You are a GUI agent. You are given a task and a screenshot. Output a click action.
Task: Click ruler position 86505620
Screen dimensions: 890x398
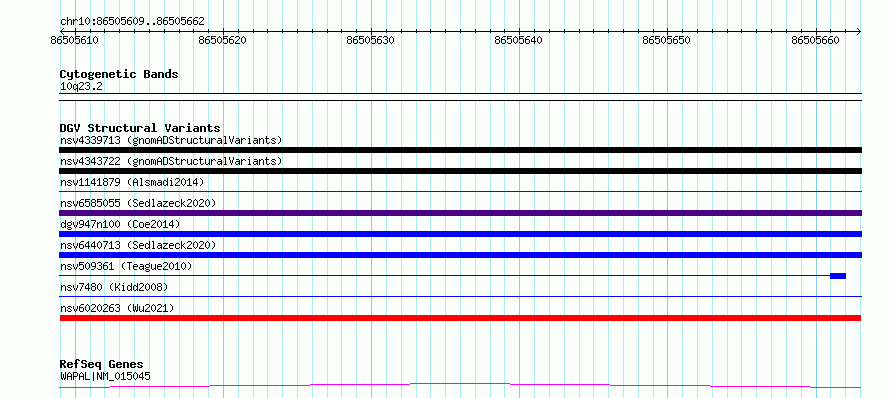(223, 40)
